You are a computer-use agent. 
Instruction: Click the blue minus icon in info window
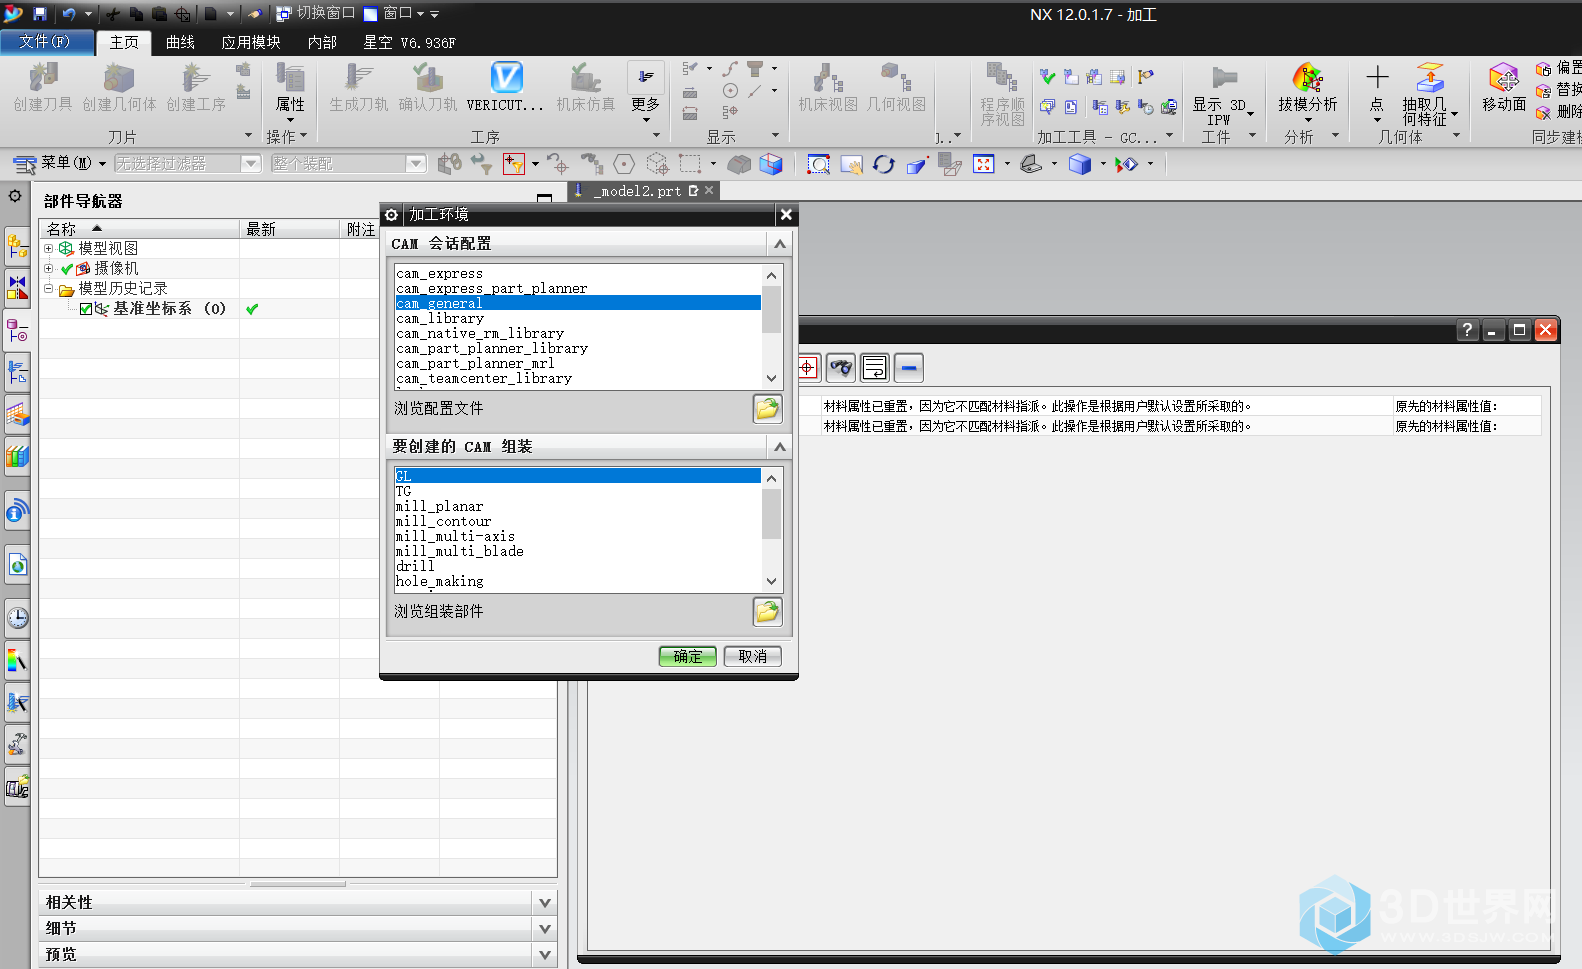click(x=908, y=368)
